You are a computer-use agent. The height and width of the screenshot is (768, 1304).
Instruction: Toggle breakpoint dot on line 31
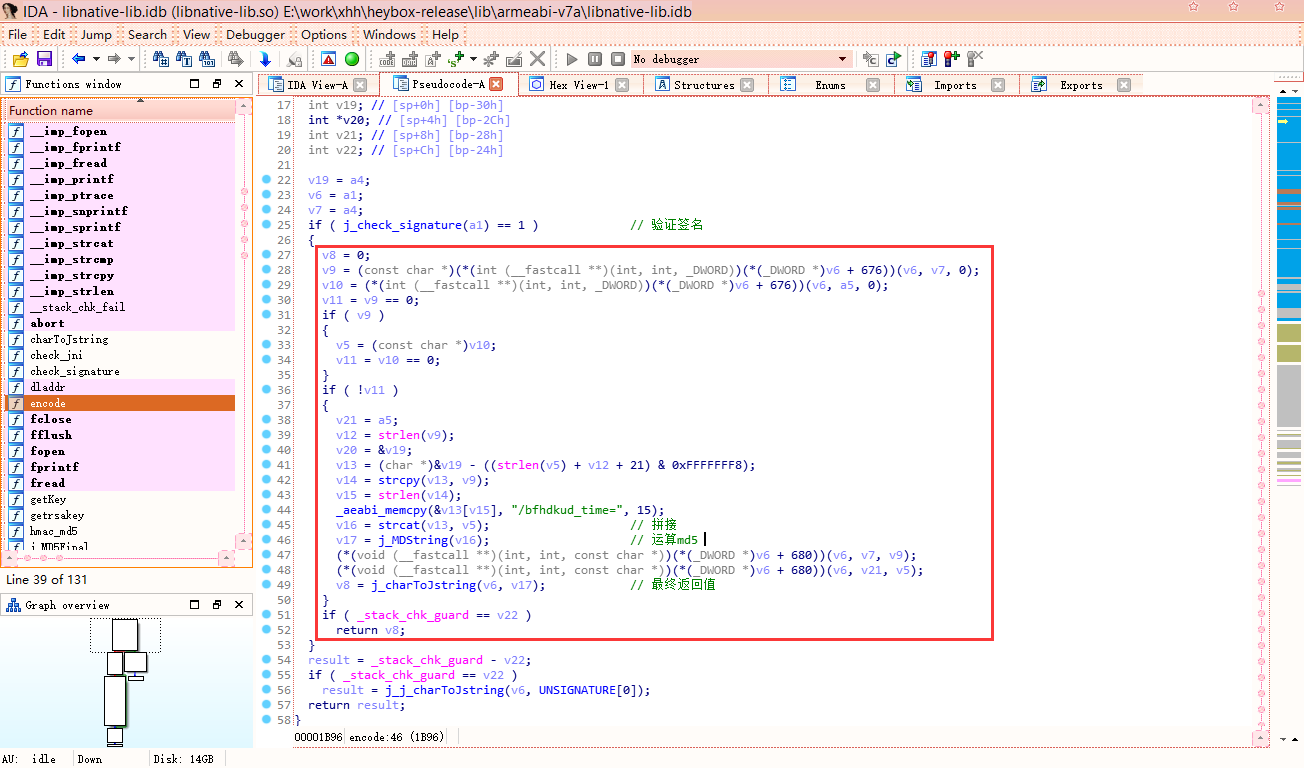[266, 315]
